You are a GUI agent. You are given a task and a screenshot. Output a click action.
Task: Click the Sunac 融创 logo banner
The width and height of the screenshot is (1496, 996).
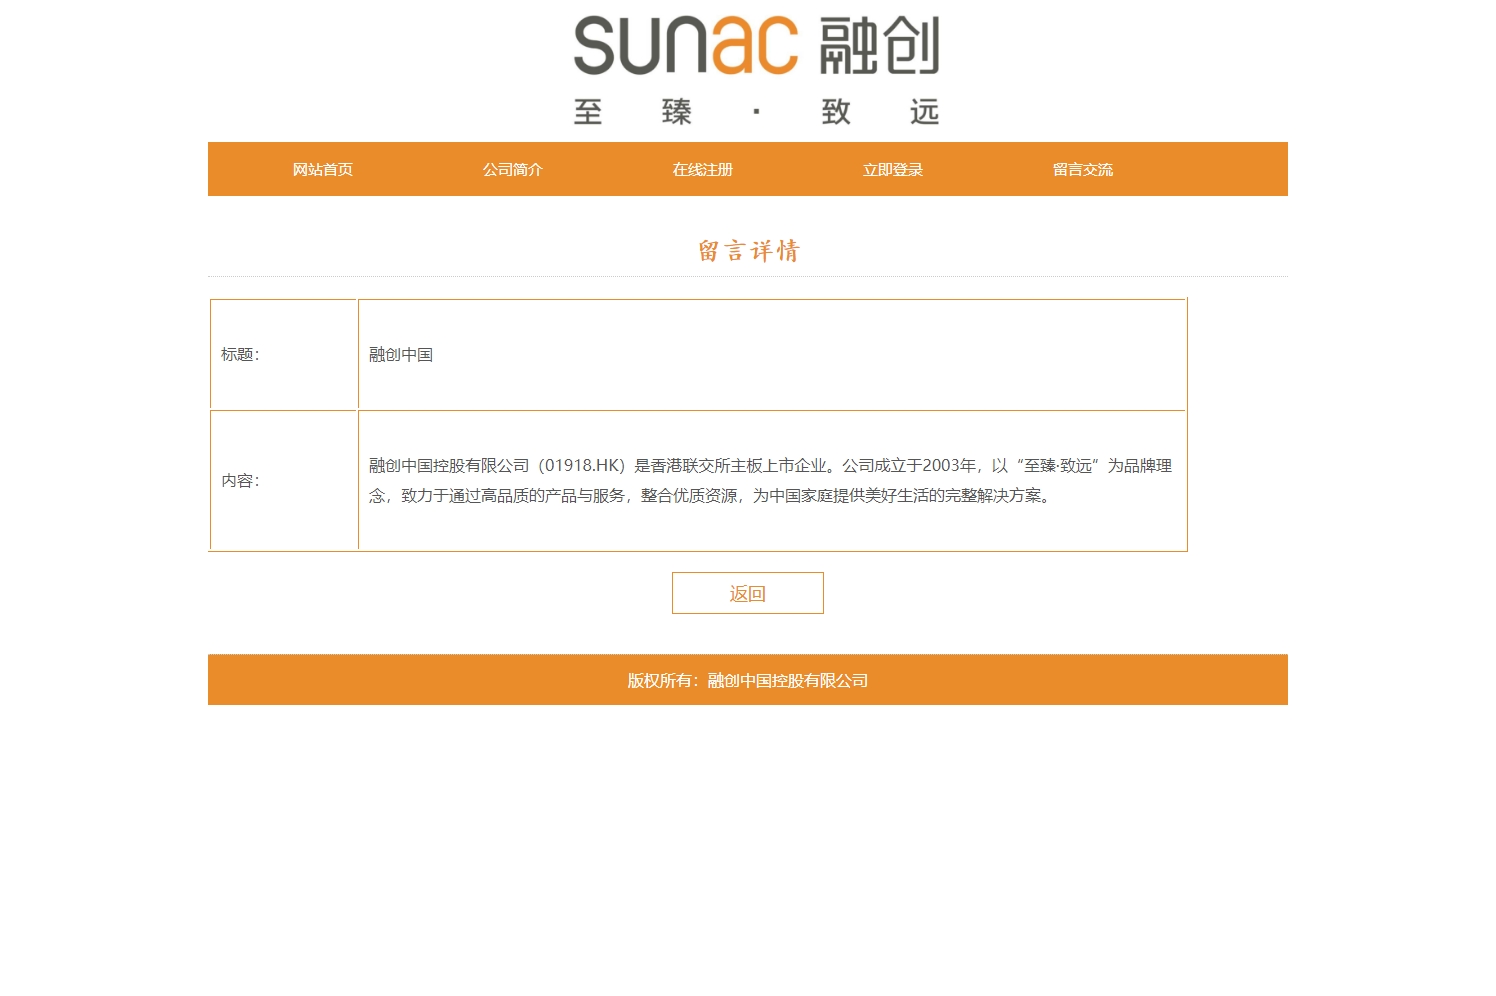(x=756, y=70)
